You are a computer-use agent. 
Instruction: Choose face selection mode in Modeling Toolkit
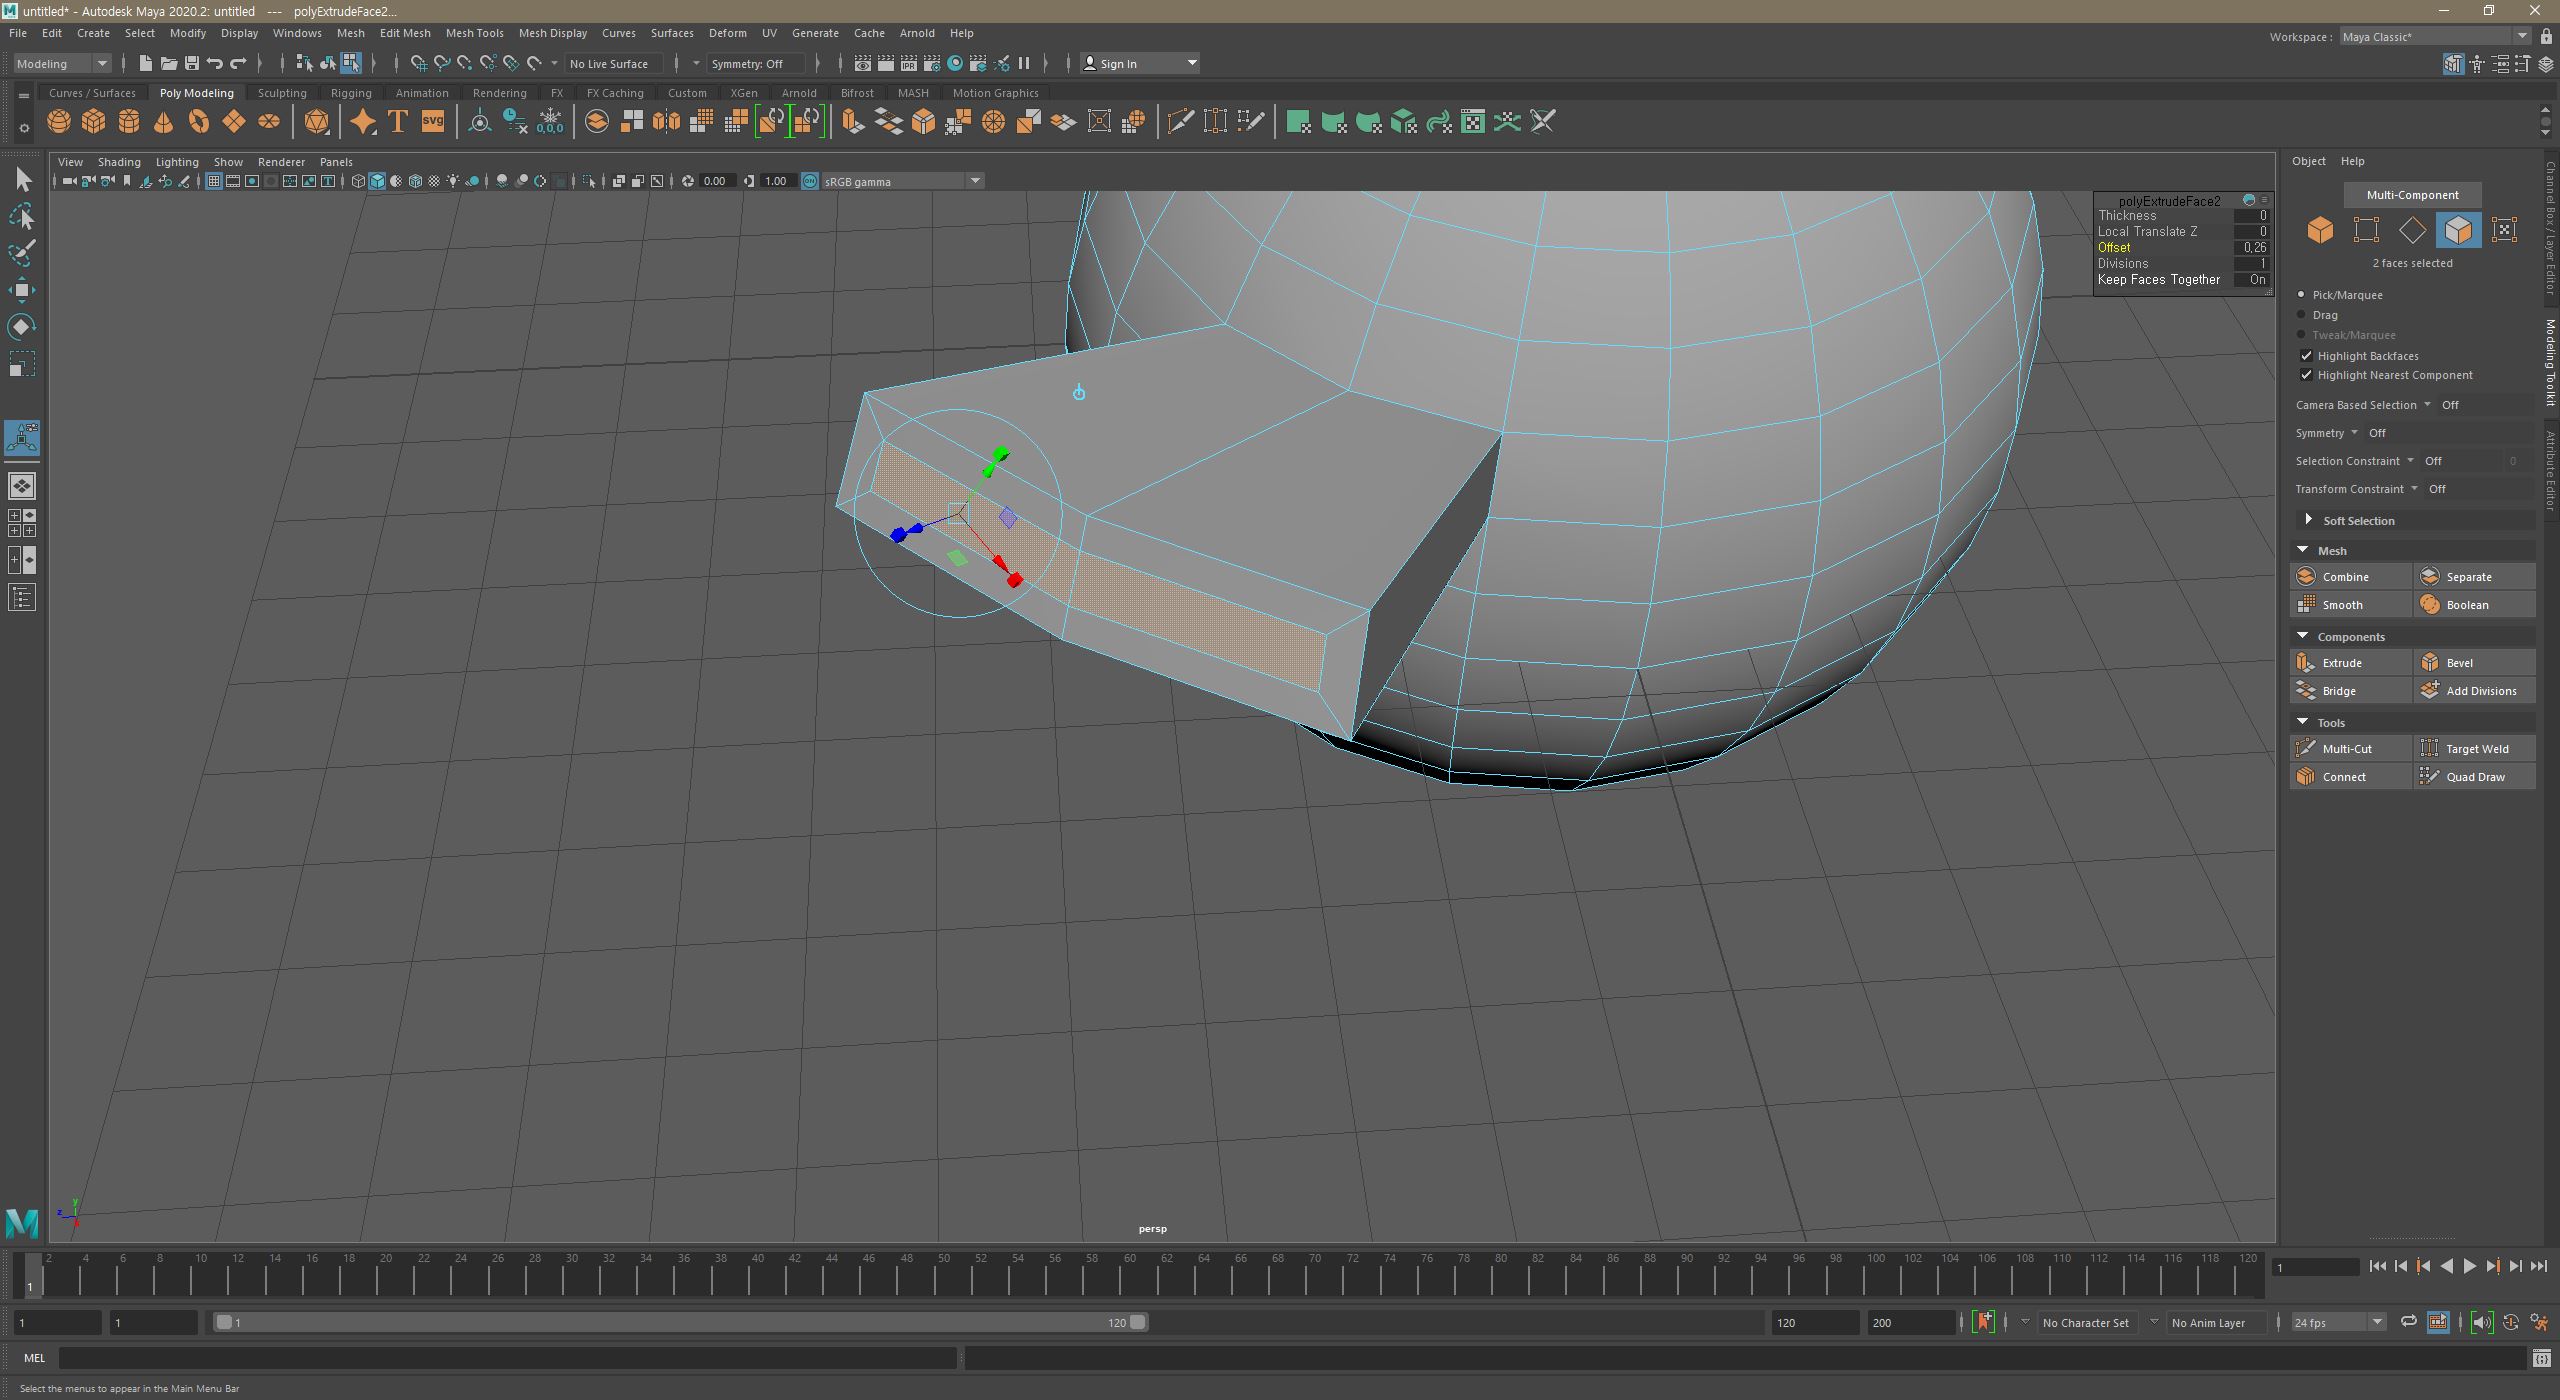click(x=2458, y=230)
